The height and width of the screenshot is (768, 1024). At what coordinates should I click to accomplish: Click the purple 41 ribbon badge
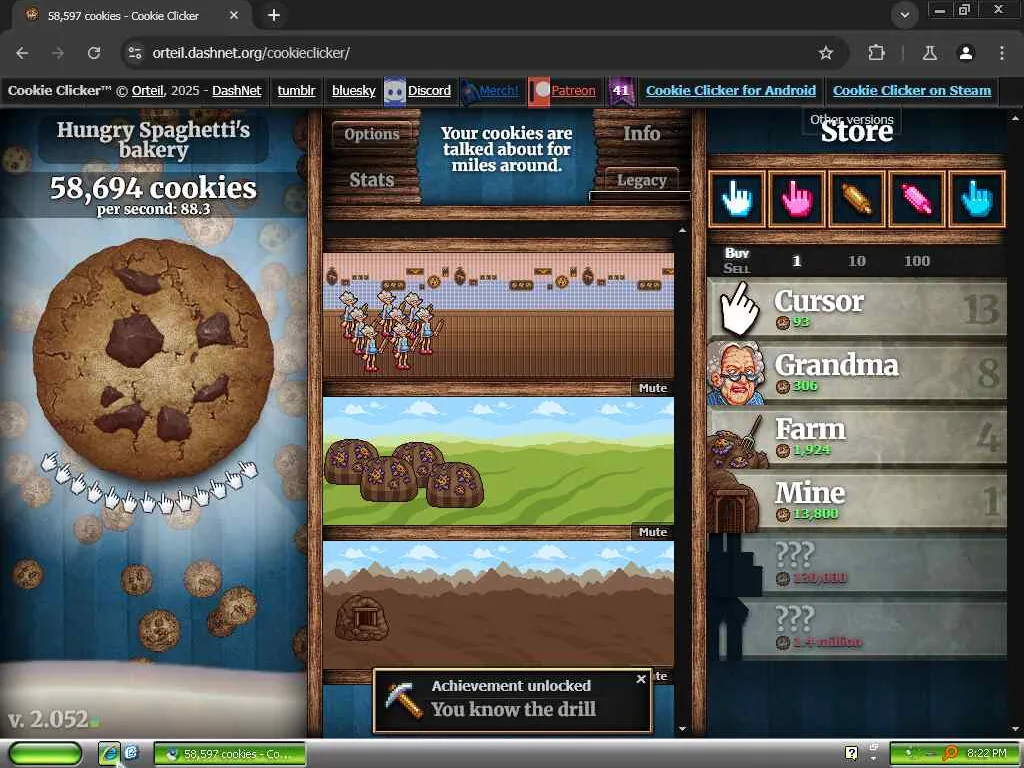coord(620,91)
